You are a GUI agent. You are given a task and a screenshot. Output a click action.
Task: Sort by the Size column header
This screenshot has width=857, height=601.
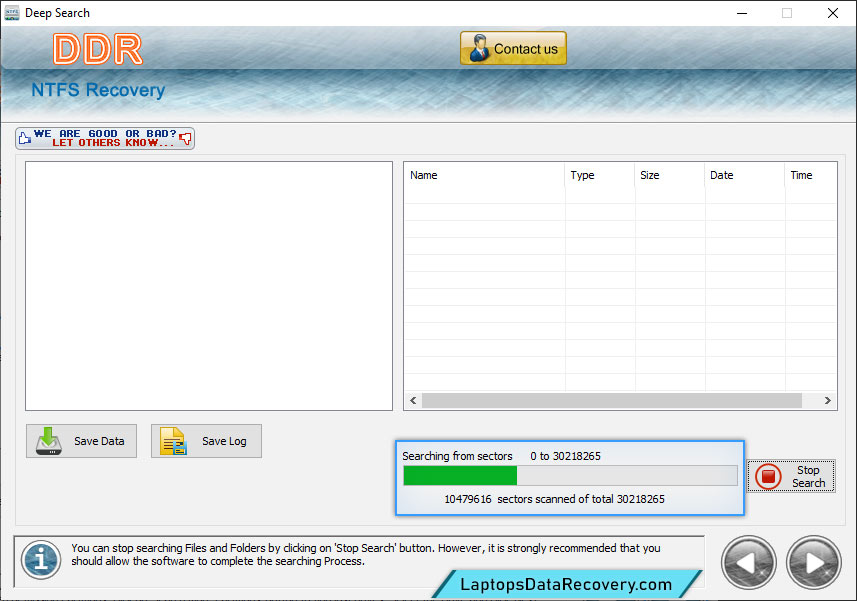click(x=670, y=175)
